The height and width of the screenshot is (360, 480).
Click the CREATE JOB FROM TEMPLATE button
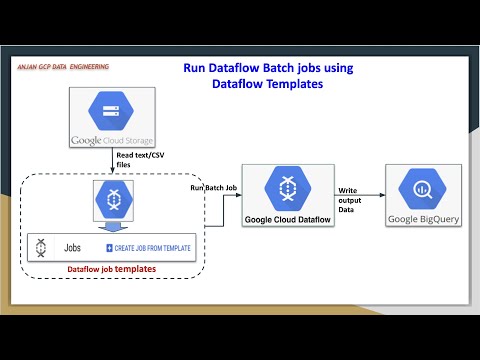coord(148,248)
